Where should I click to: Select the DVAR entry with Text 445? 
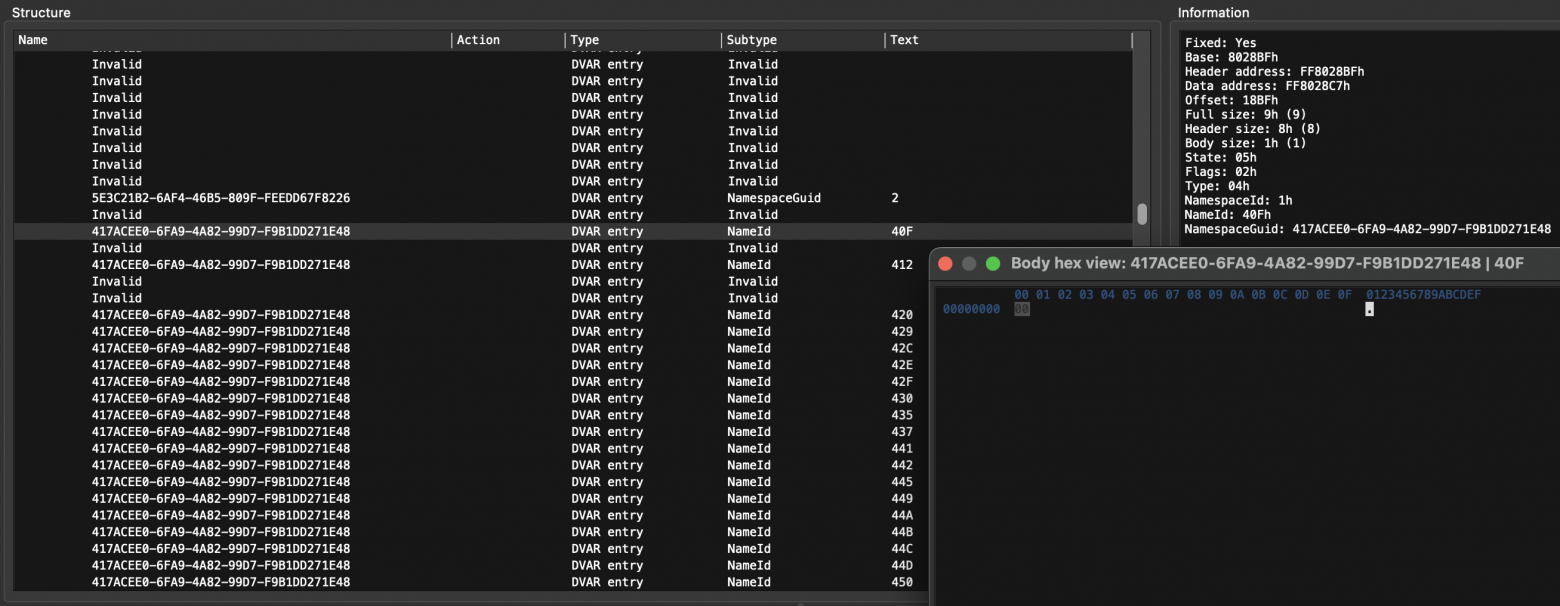472,481
